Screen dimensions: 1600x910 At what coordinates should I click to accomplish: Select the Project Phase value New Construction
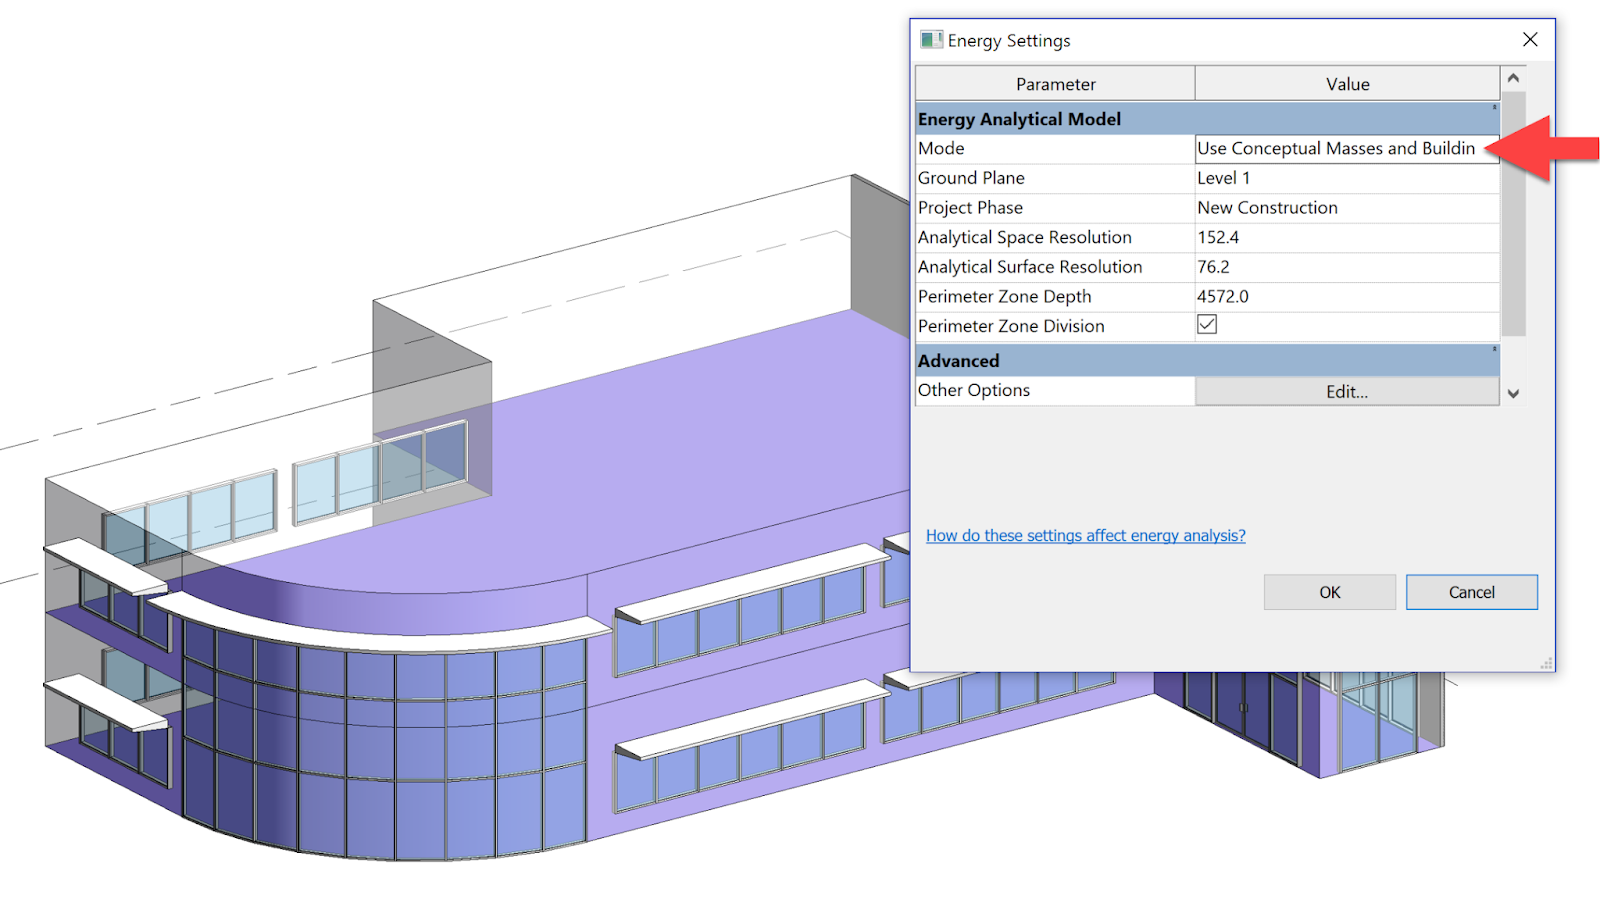point(1347,208)
